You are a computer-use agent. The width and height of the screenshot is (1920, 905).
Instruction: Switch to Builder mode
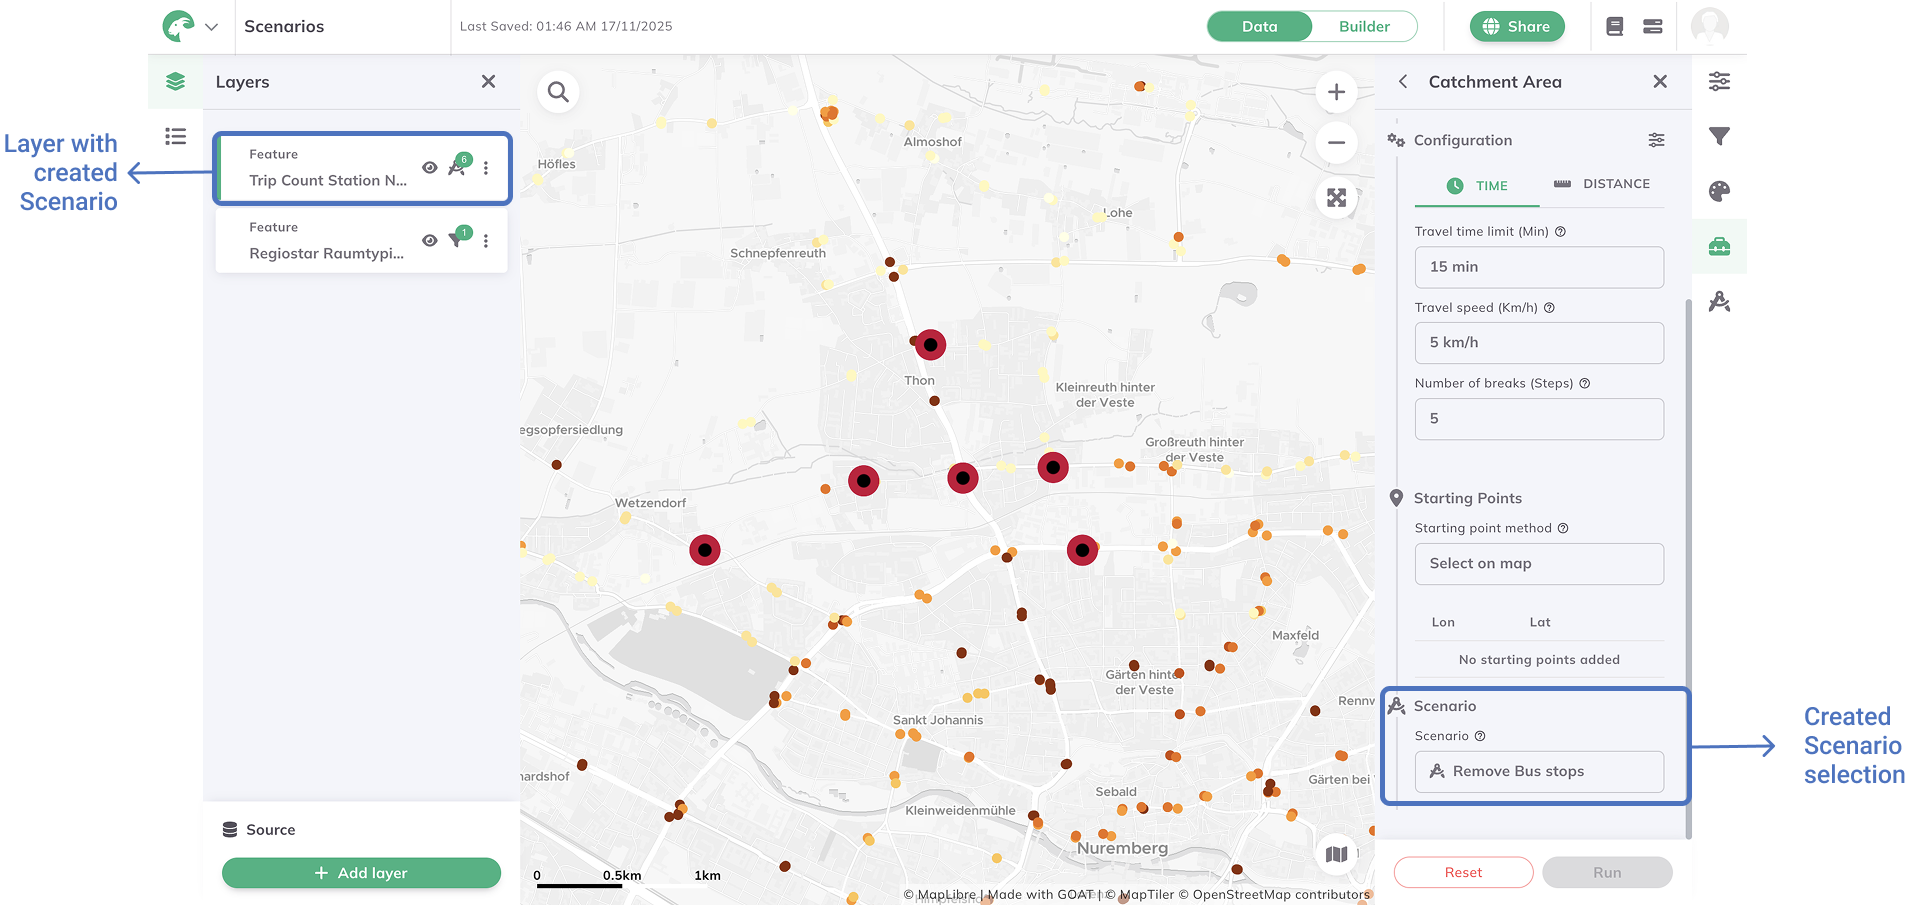1364,27
